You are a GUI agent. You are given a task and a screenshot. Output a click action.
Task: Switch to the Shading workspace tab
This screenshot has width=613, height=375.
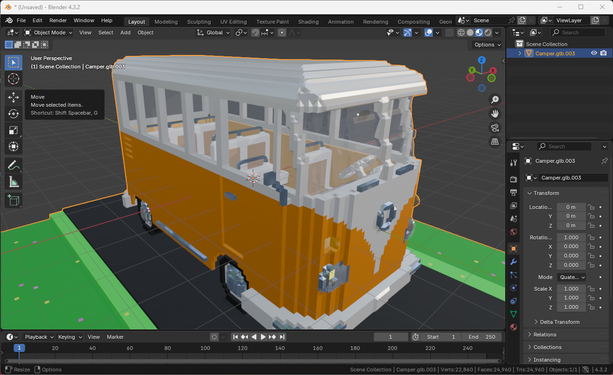point(308,22)
